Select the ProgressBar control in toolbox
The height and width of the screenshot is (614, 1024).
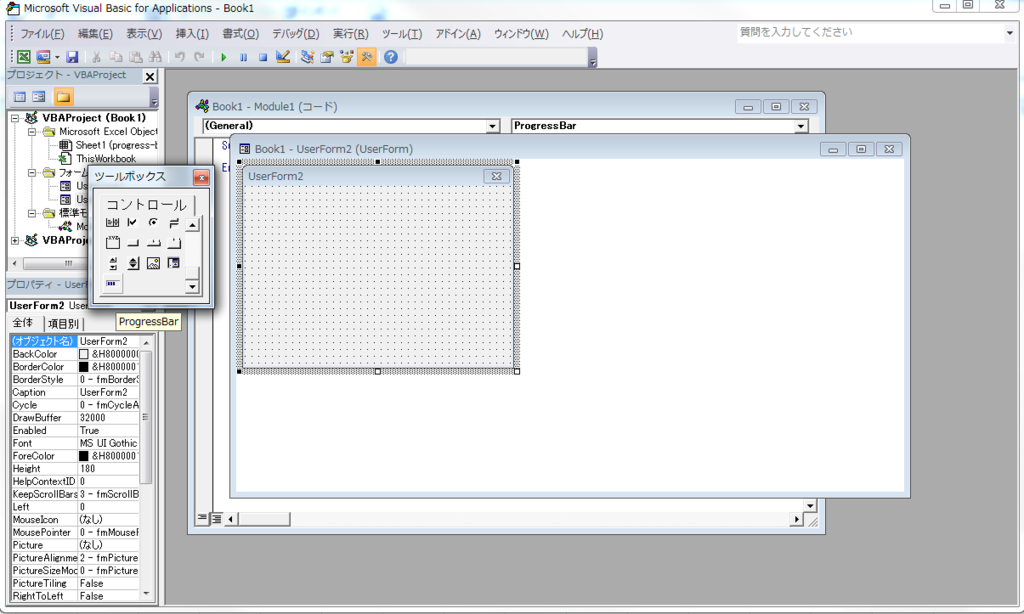(112, 284)
